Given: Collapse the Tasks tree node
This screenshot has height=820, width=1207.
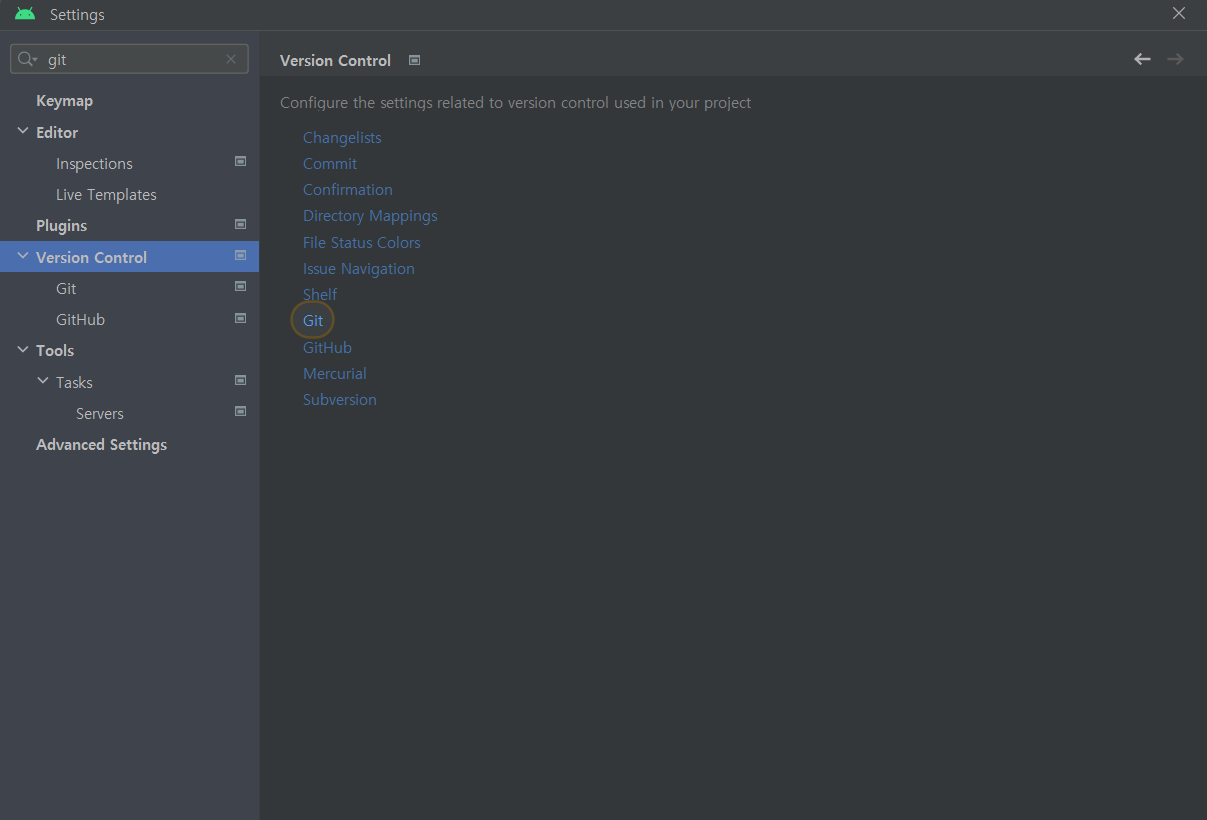Looking at the screenshot, I should (43, 381).
